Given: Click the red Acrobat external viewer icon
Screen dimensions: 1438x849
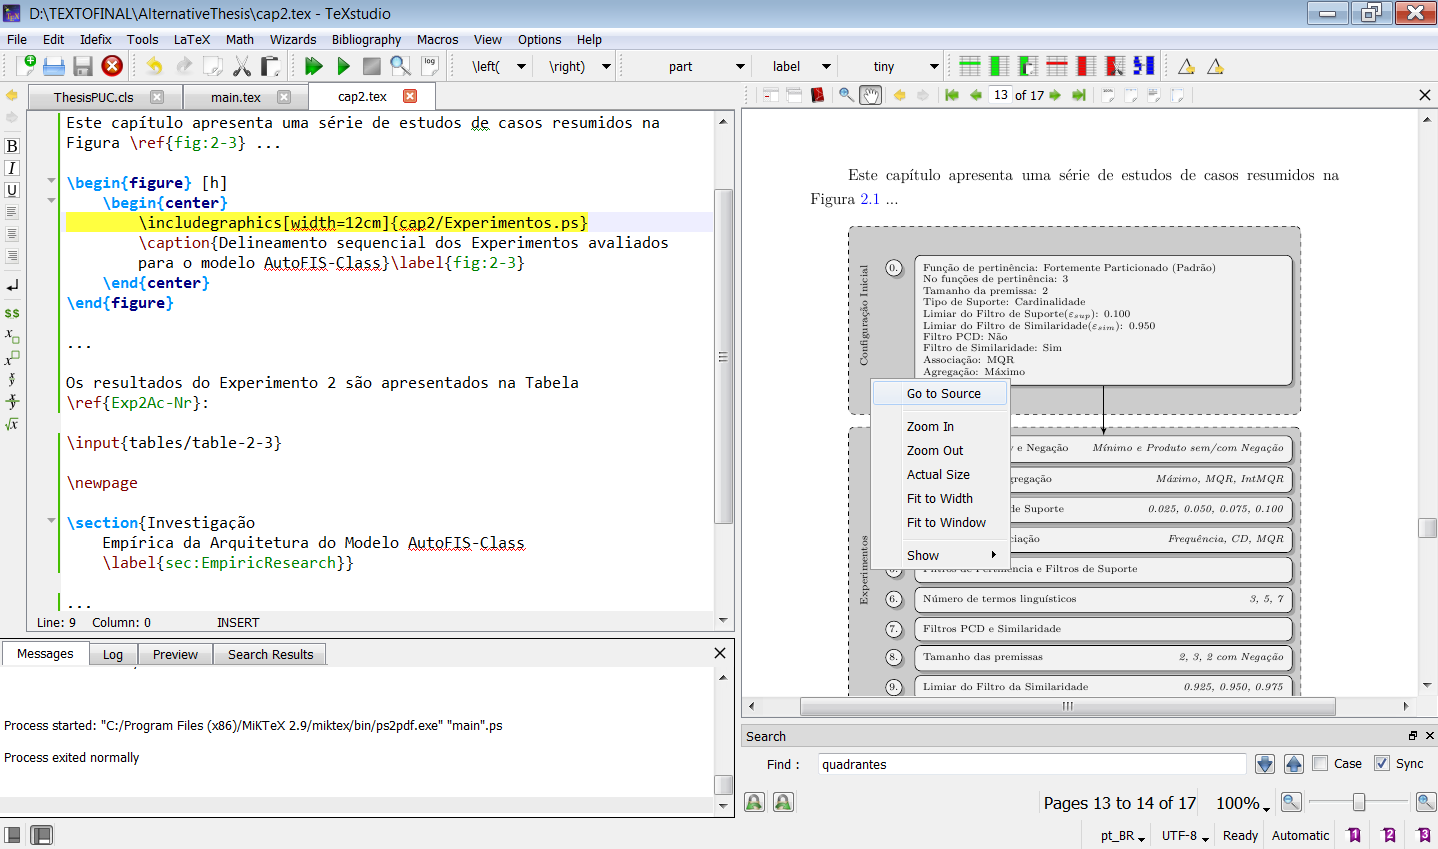Looking at the screenshot, I should pyautogui.click(x=818, y=95).
